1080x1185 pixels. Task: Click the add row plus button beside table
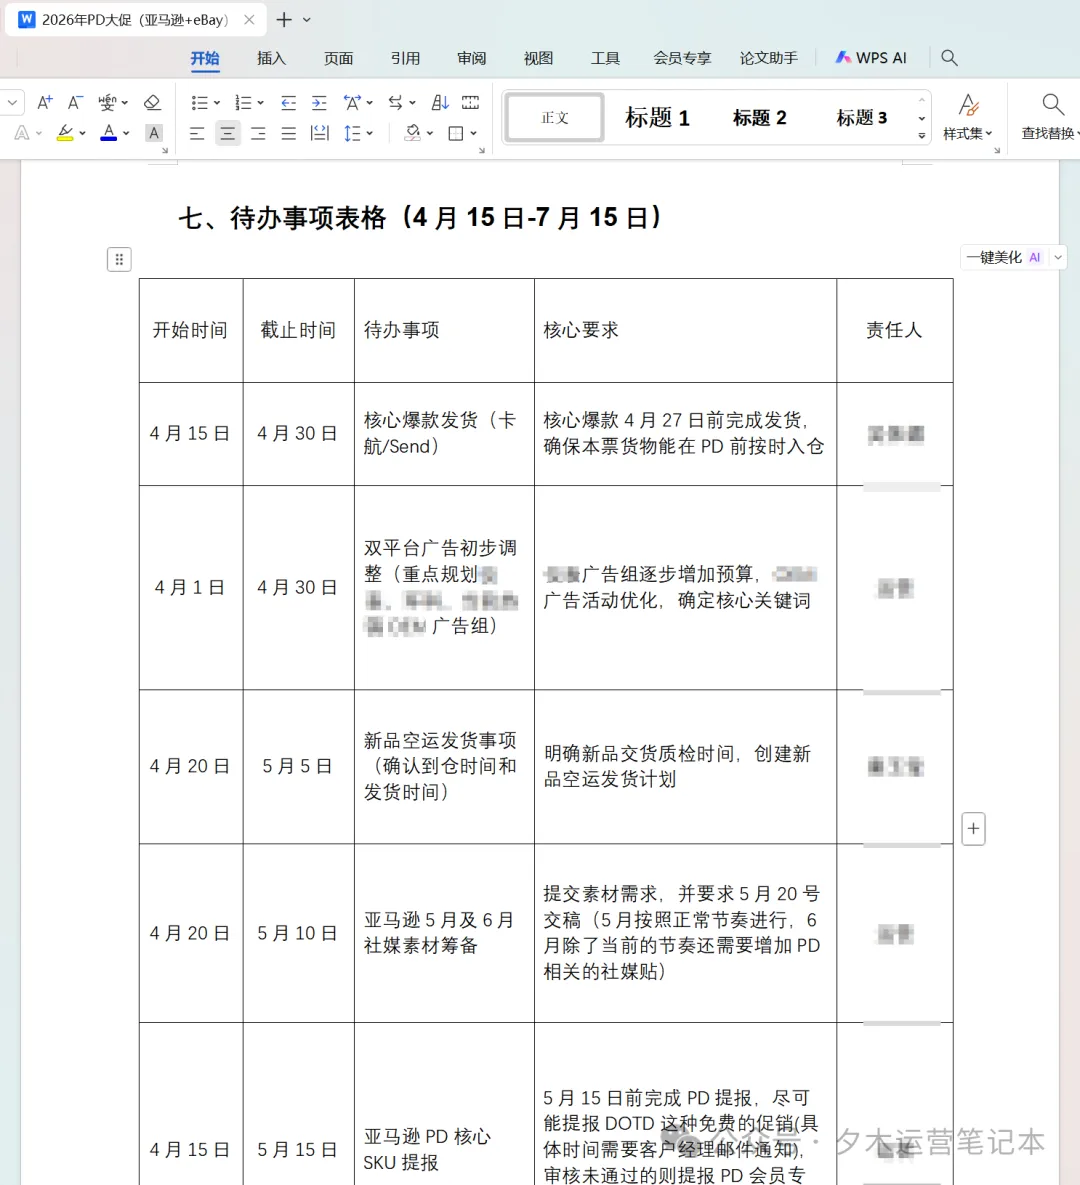click(x=973, y=829)
